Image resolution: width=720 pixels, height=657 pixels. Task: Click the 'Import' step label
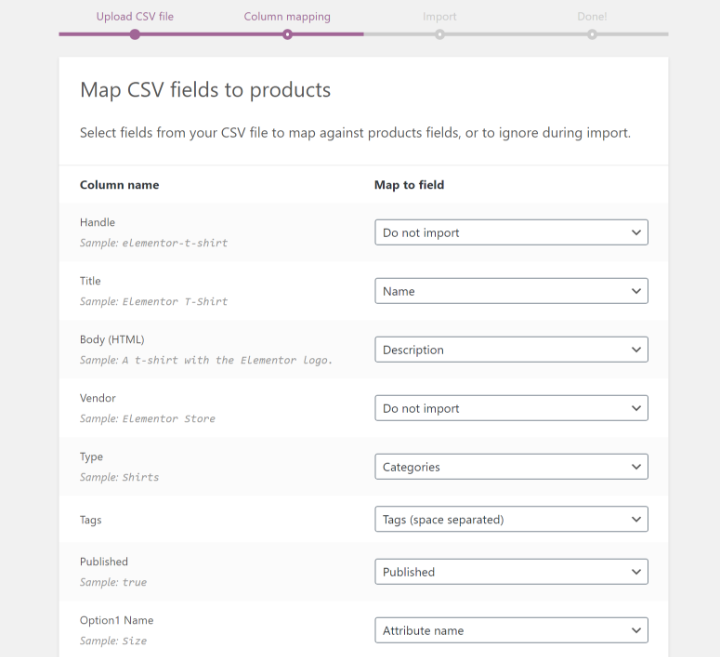tap(439, 17)
